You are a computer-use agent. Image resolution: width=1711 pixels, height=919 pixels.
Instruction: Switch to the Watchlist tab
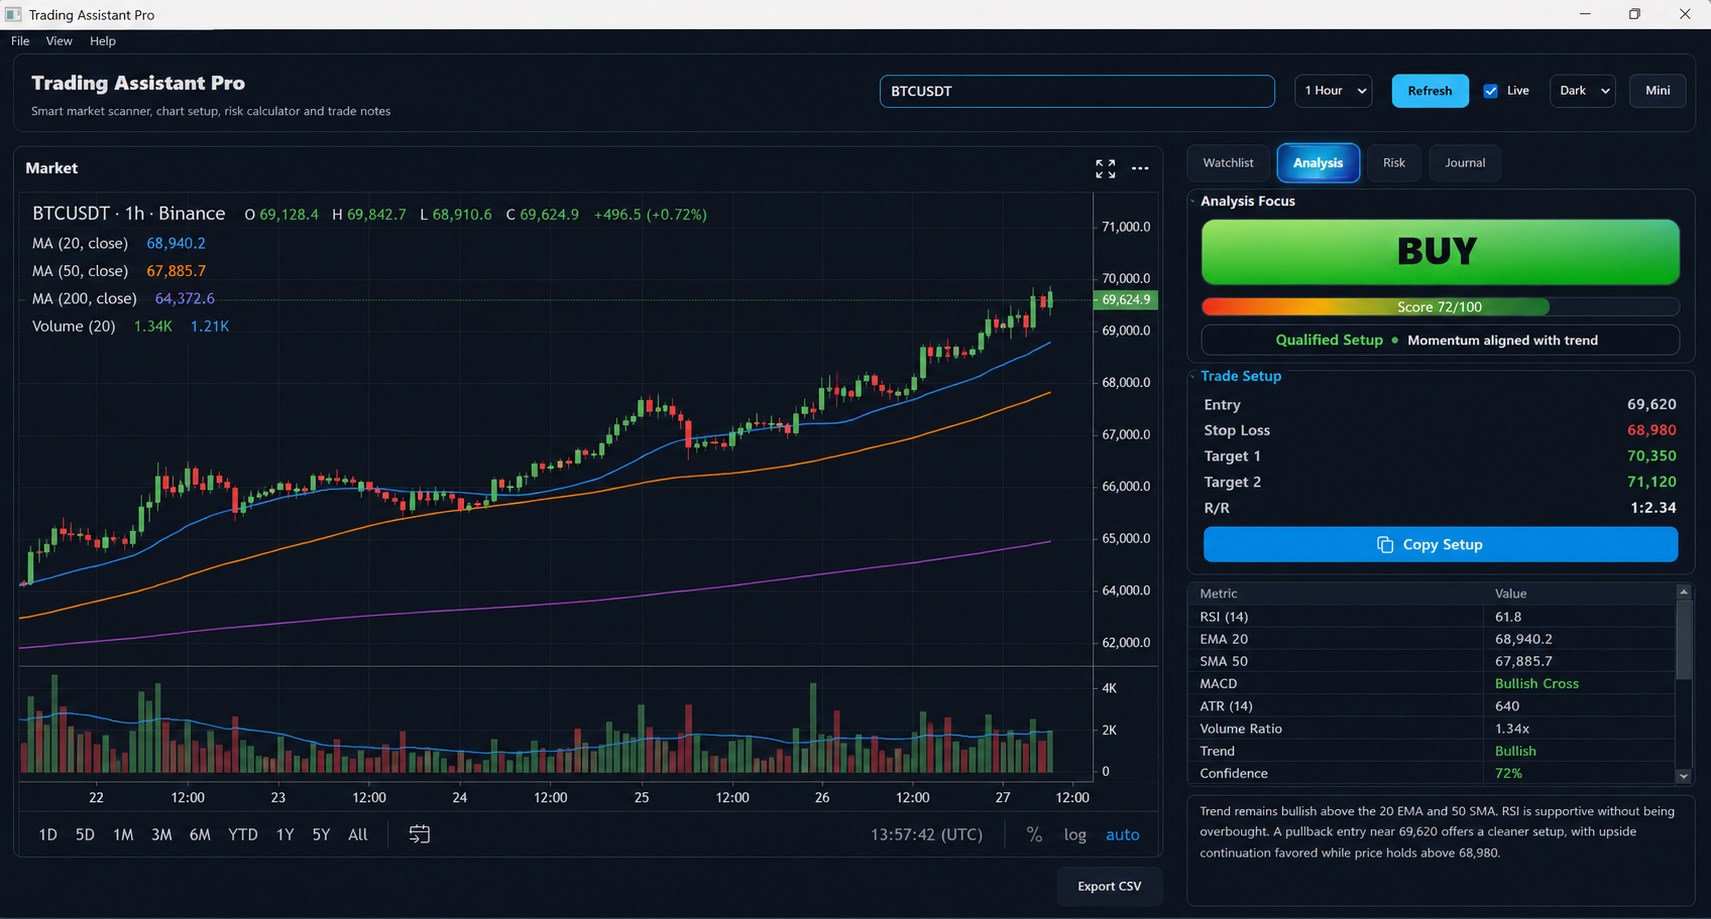coord(1228,163)
